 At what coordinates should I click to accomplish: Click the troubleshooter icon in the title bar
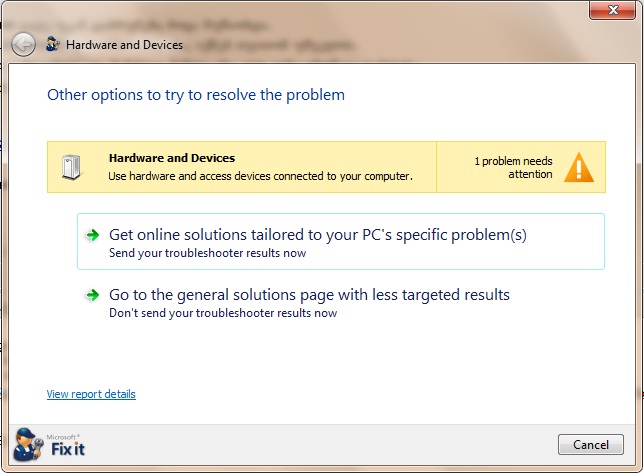[52, 44]
